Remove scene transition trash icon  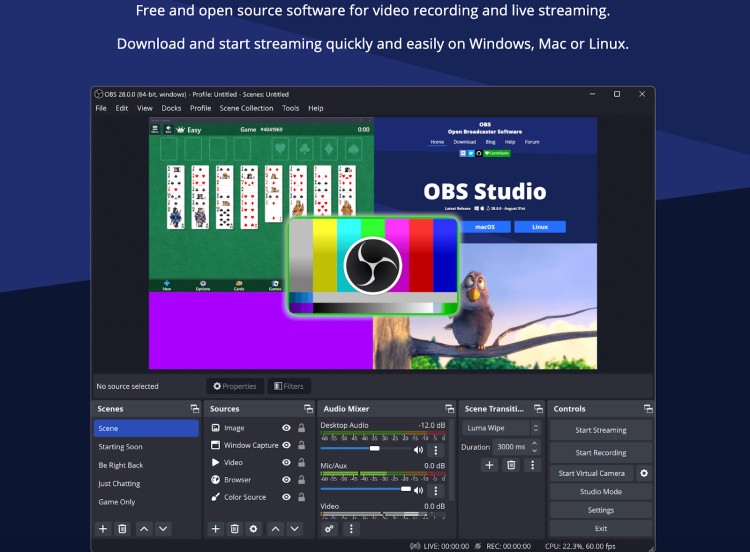click(511, 465)
